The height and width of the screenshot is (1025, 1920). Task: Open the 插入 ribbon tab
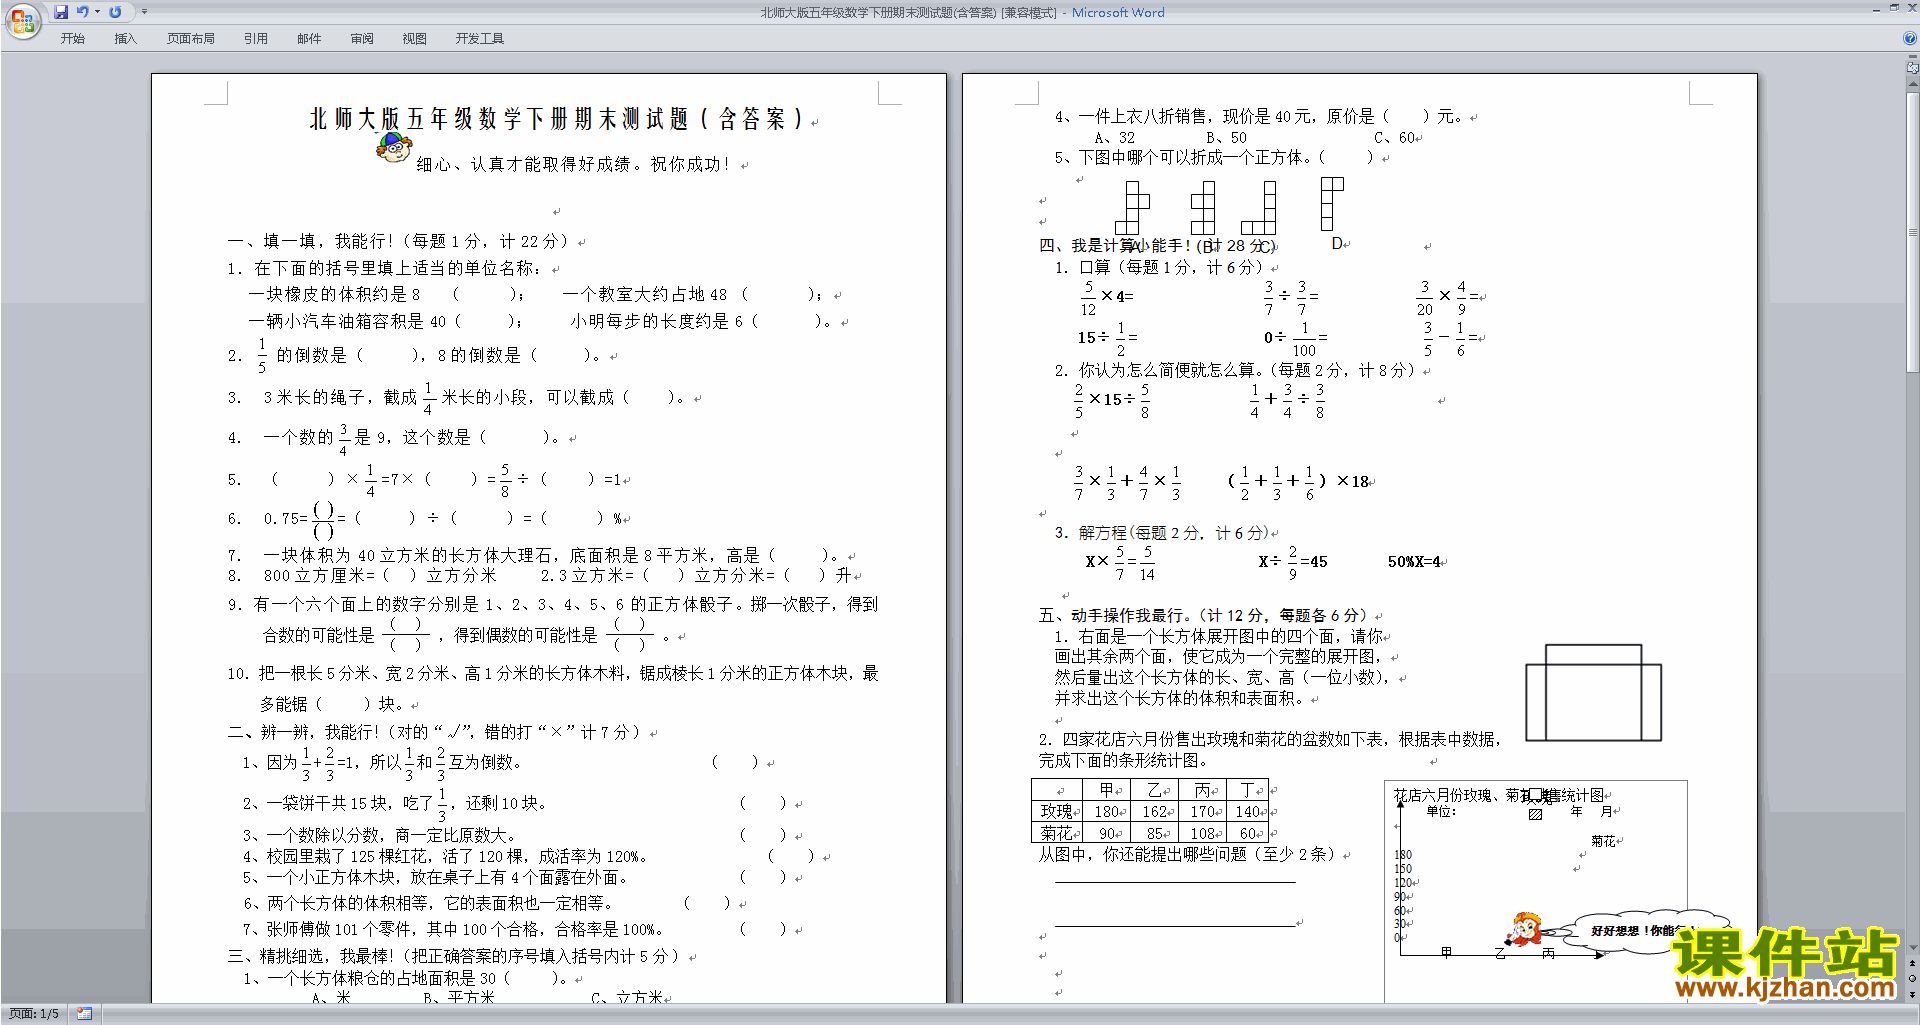[x=125, y=39]
